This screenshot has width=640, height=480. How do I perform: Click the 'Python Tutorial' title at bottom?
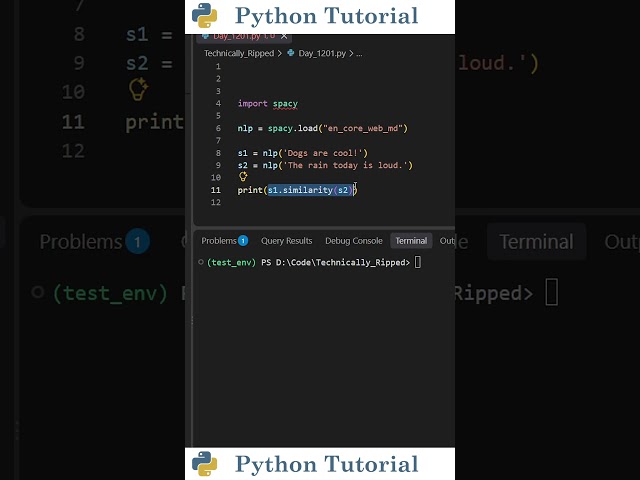[x=327, y=464]
